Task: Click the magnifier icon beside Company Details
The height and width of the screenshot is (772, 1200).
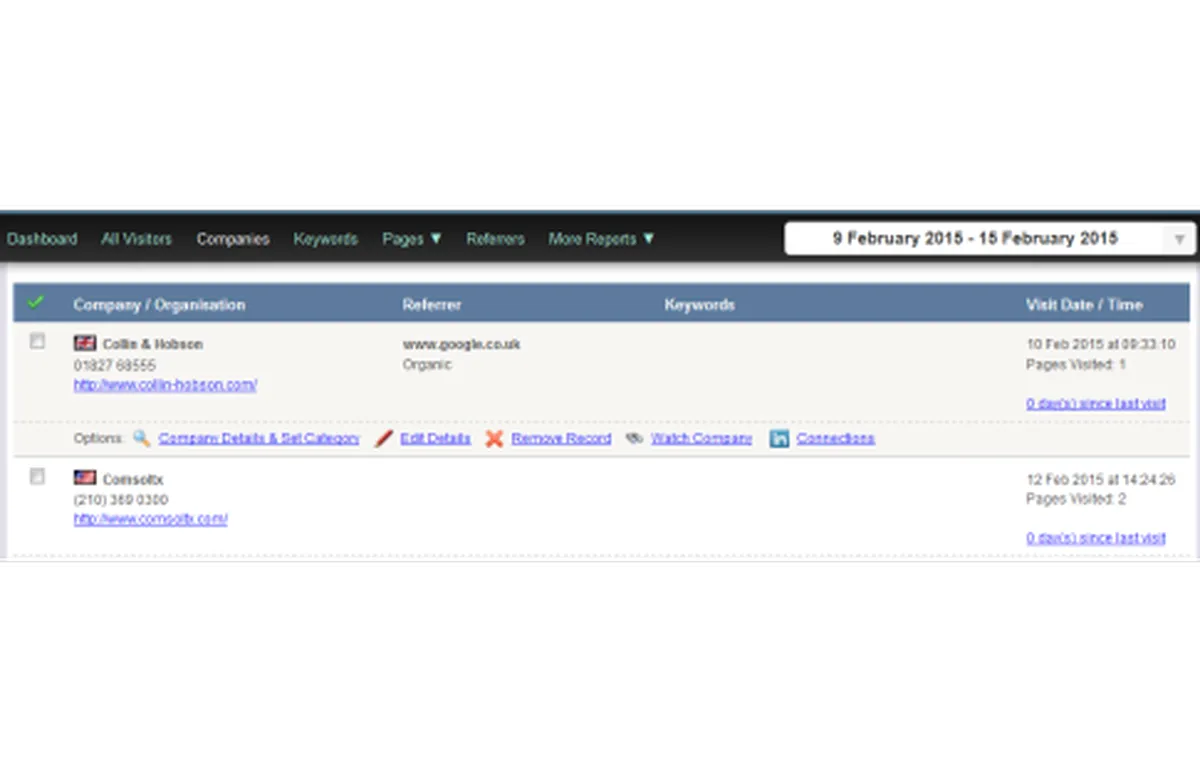Action: (x=141, y=438)
